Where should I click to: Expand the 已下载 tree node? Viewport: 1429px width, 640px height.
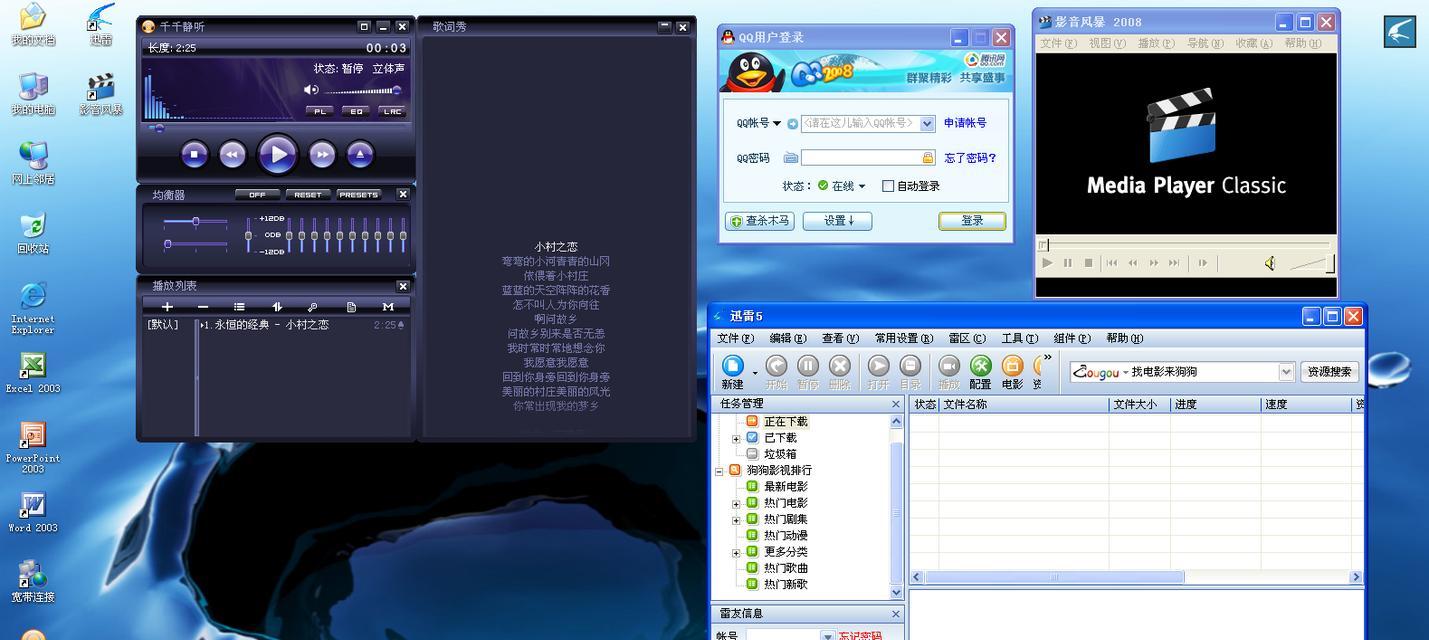coord(736,439)
